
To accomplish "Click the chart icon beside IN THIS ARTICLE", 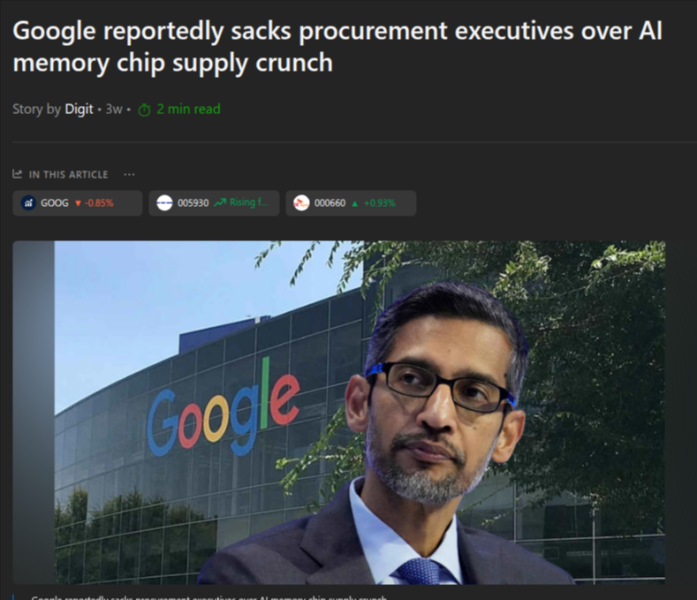I will coord(17,174).
